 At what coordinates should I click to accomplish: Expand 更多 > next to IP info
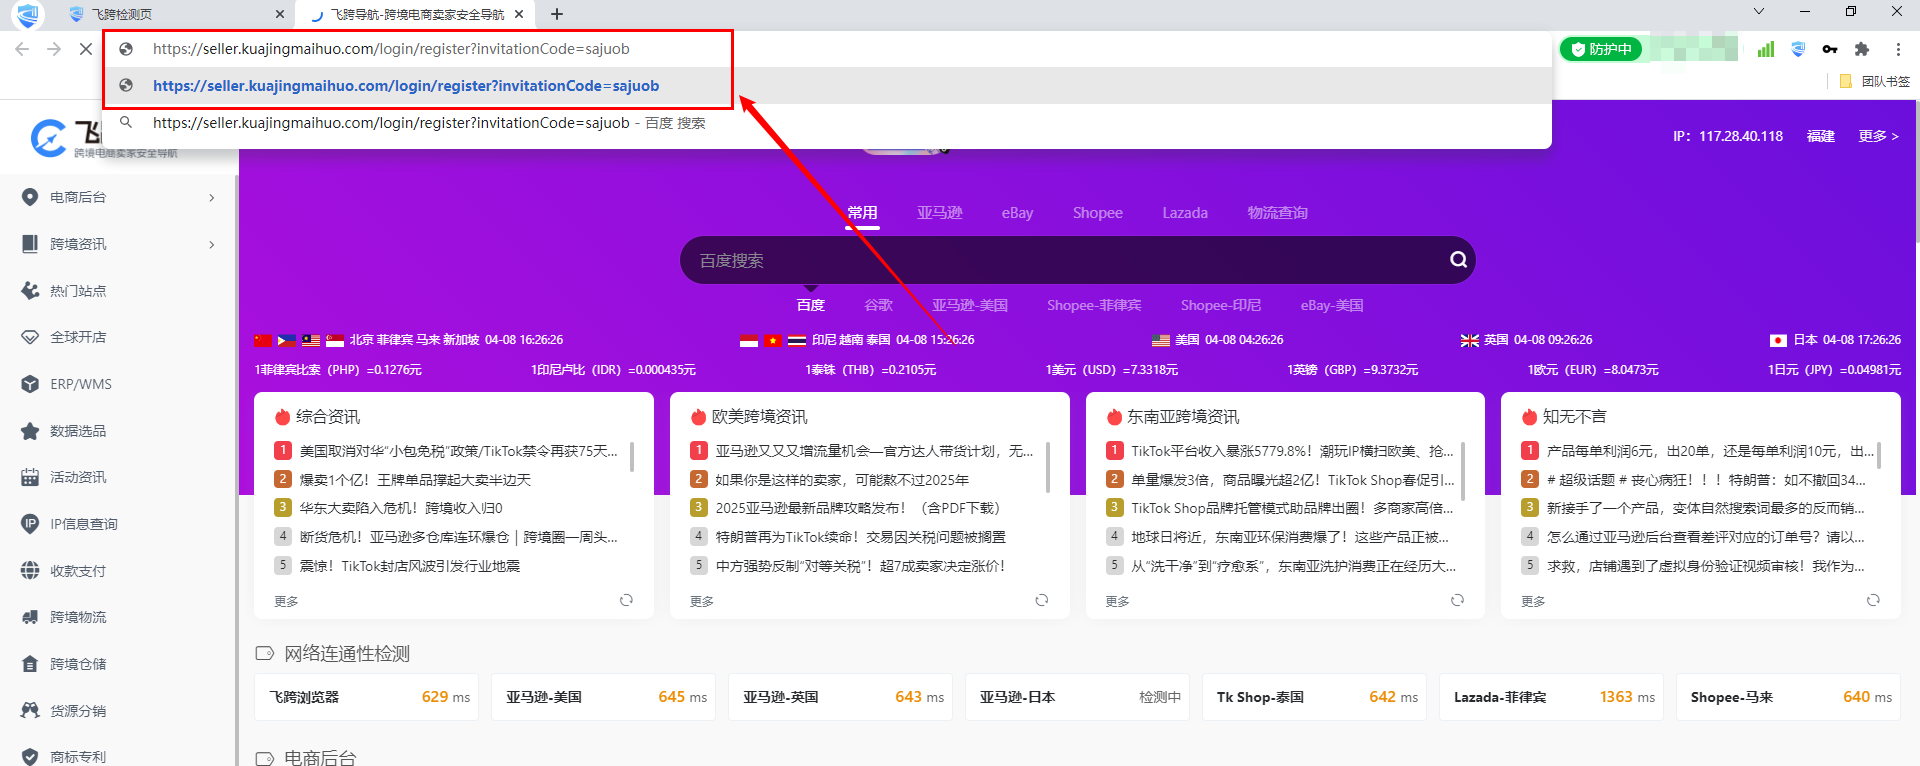tap(1878, 136)
